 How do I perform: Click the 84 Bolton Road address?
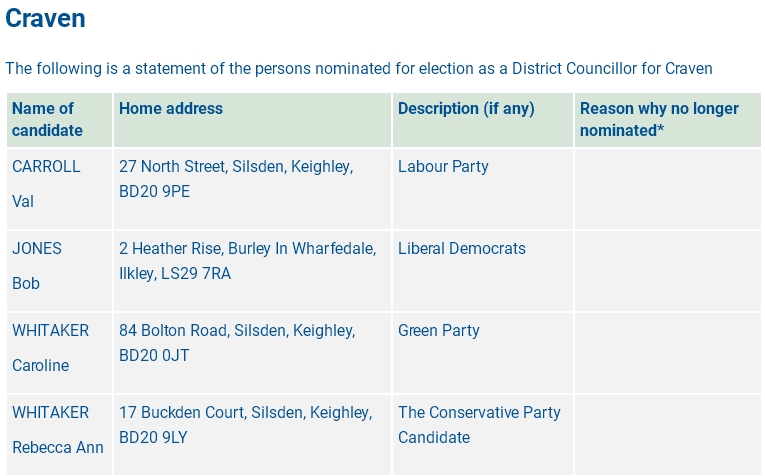(236, 342)
